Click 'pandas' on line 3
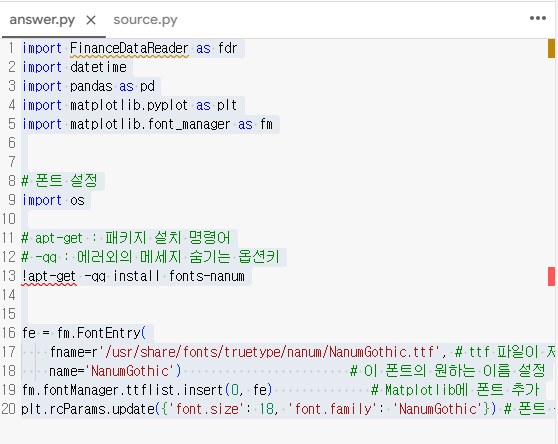Viewport: 558px width, 444px height. click(x=91, y=86)
